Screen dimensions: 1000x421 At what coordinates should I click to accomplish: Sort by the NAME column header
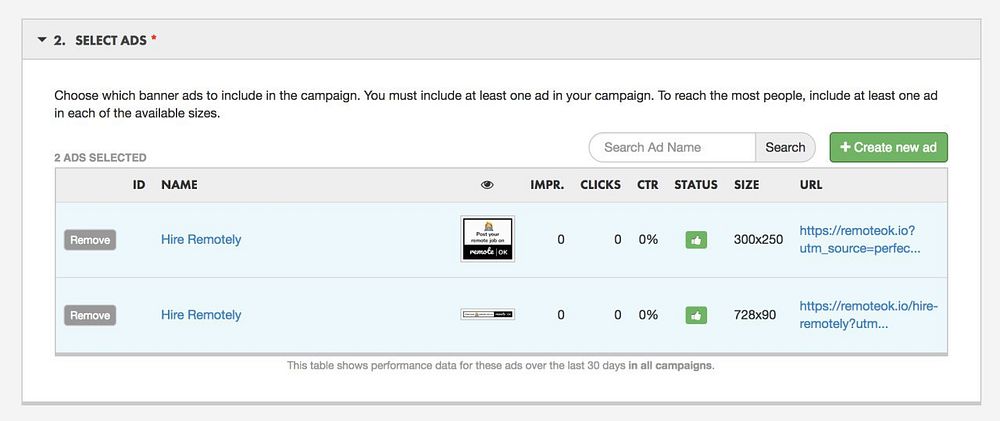(x=179, y=185)
